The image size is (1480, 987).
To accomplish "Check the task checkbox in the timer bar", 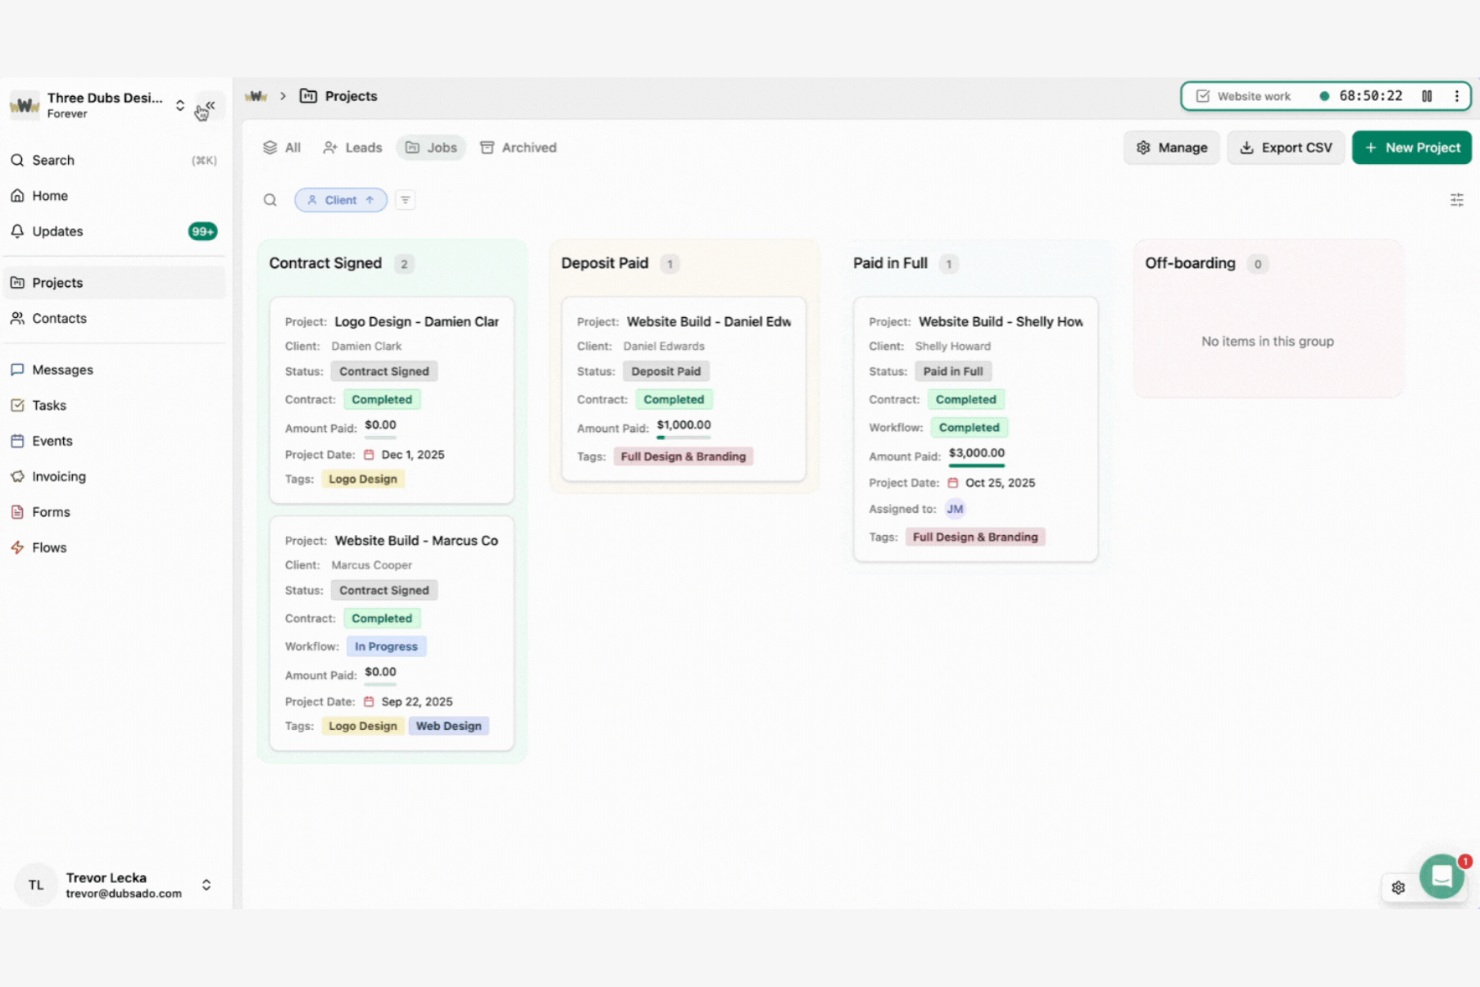I will [1203, 95].
